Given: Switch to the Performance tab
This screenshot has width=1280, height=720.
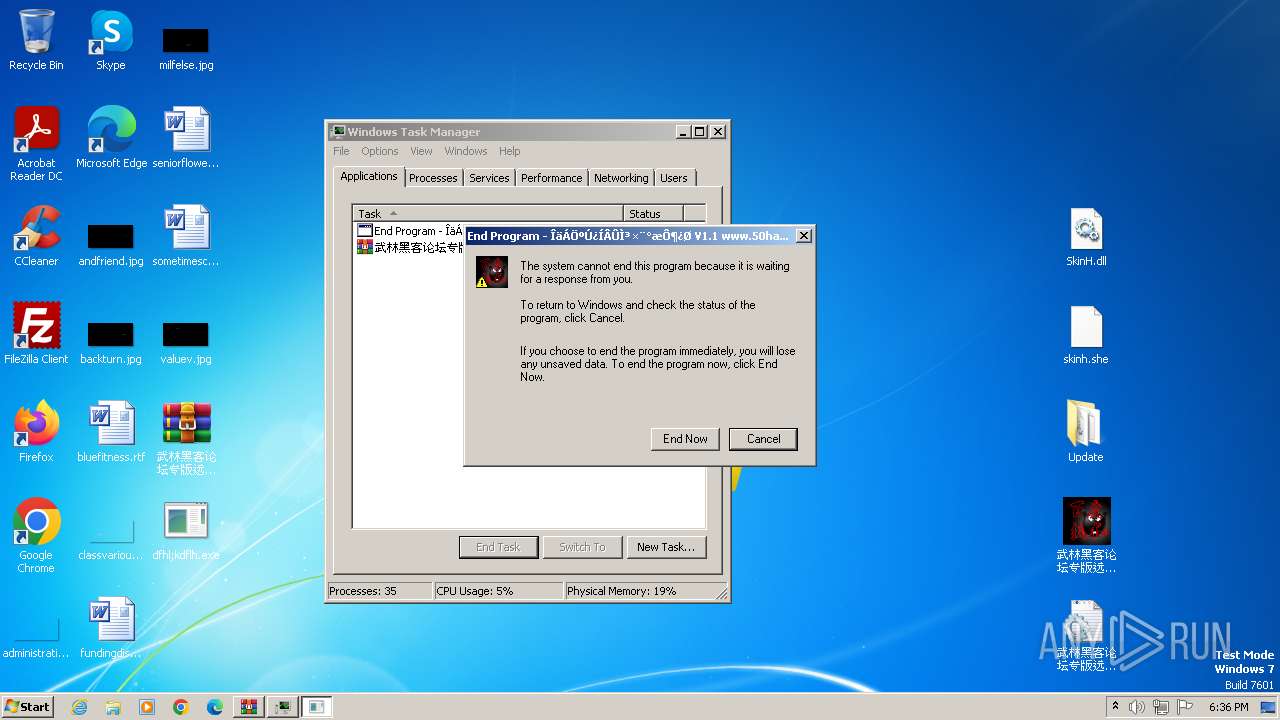Looking at the screenshot, I should tap(551, 178).
